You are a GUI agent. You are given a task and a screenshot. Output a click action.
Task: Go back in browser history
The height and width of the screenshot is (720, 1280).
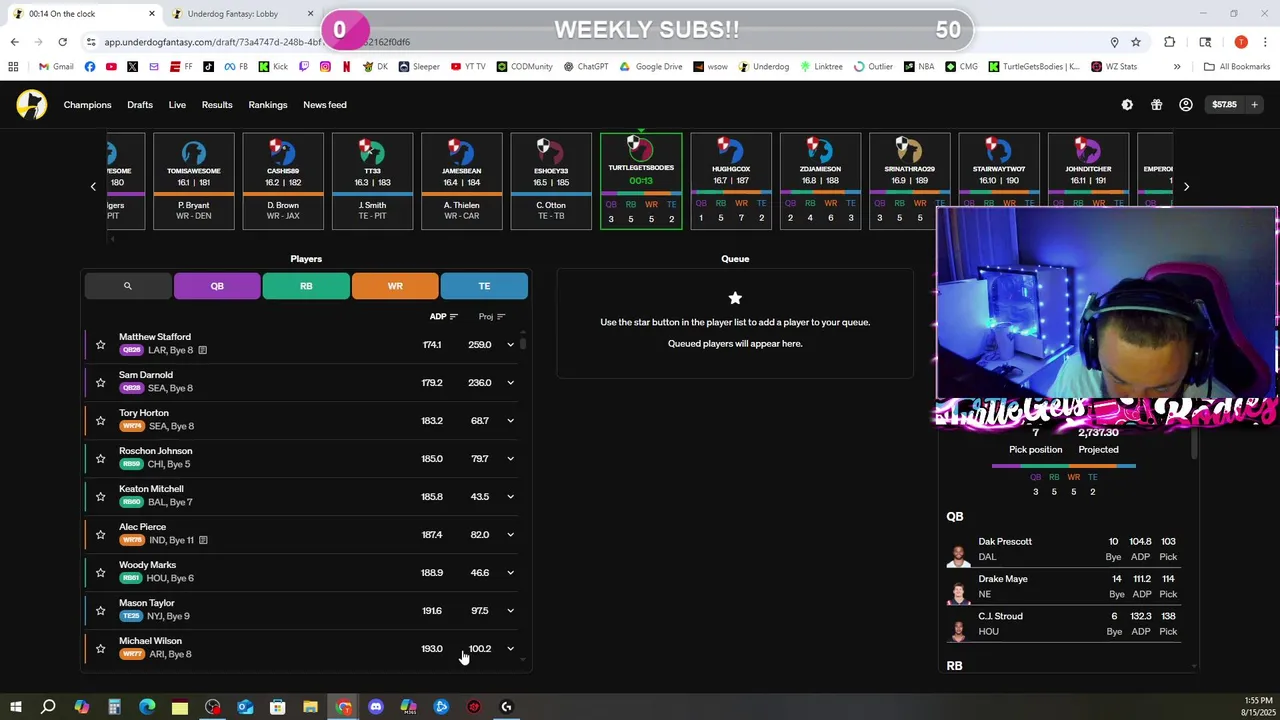pos(14,42)
